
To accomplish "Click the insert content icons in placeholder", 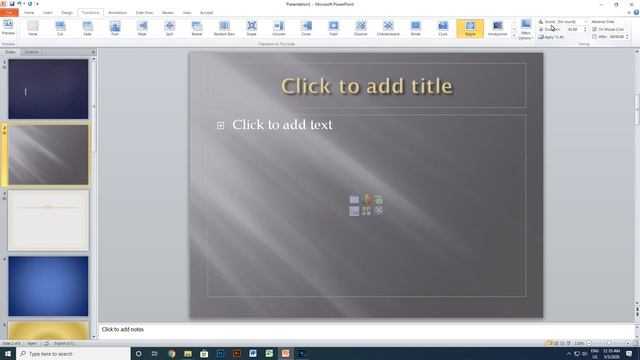I will coord(366,205).
